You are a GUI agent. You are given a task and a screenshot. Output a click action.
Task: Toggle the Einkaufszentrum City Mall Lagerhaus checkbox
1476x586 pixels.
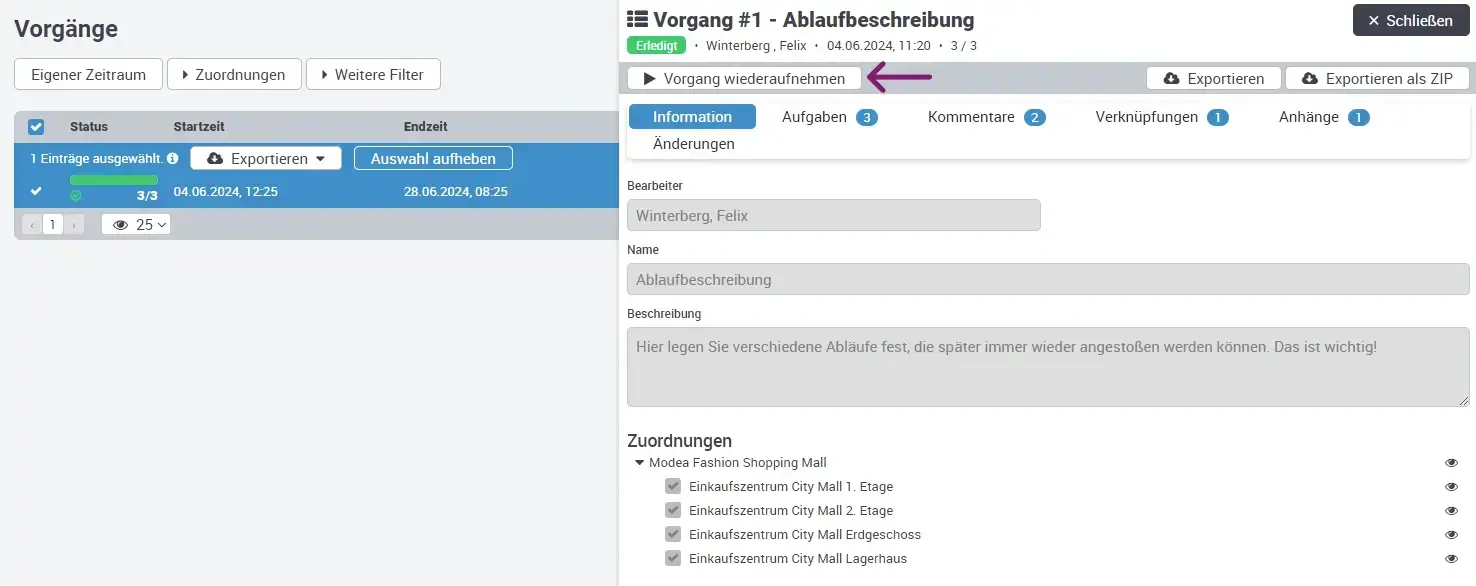pos(673,558)
